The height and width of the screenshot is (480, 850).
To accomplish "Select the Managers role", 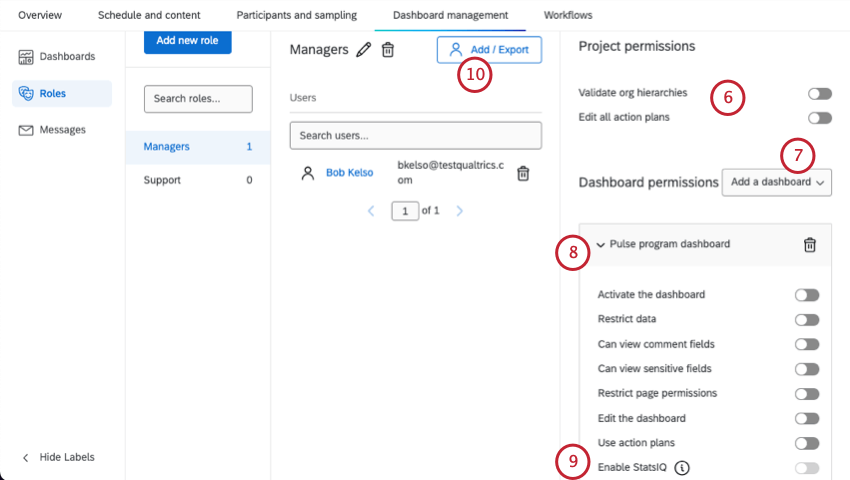I will (x=198, y=147).
